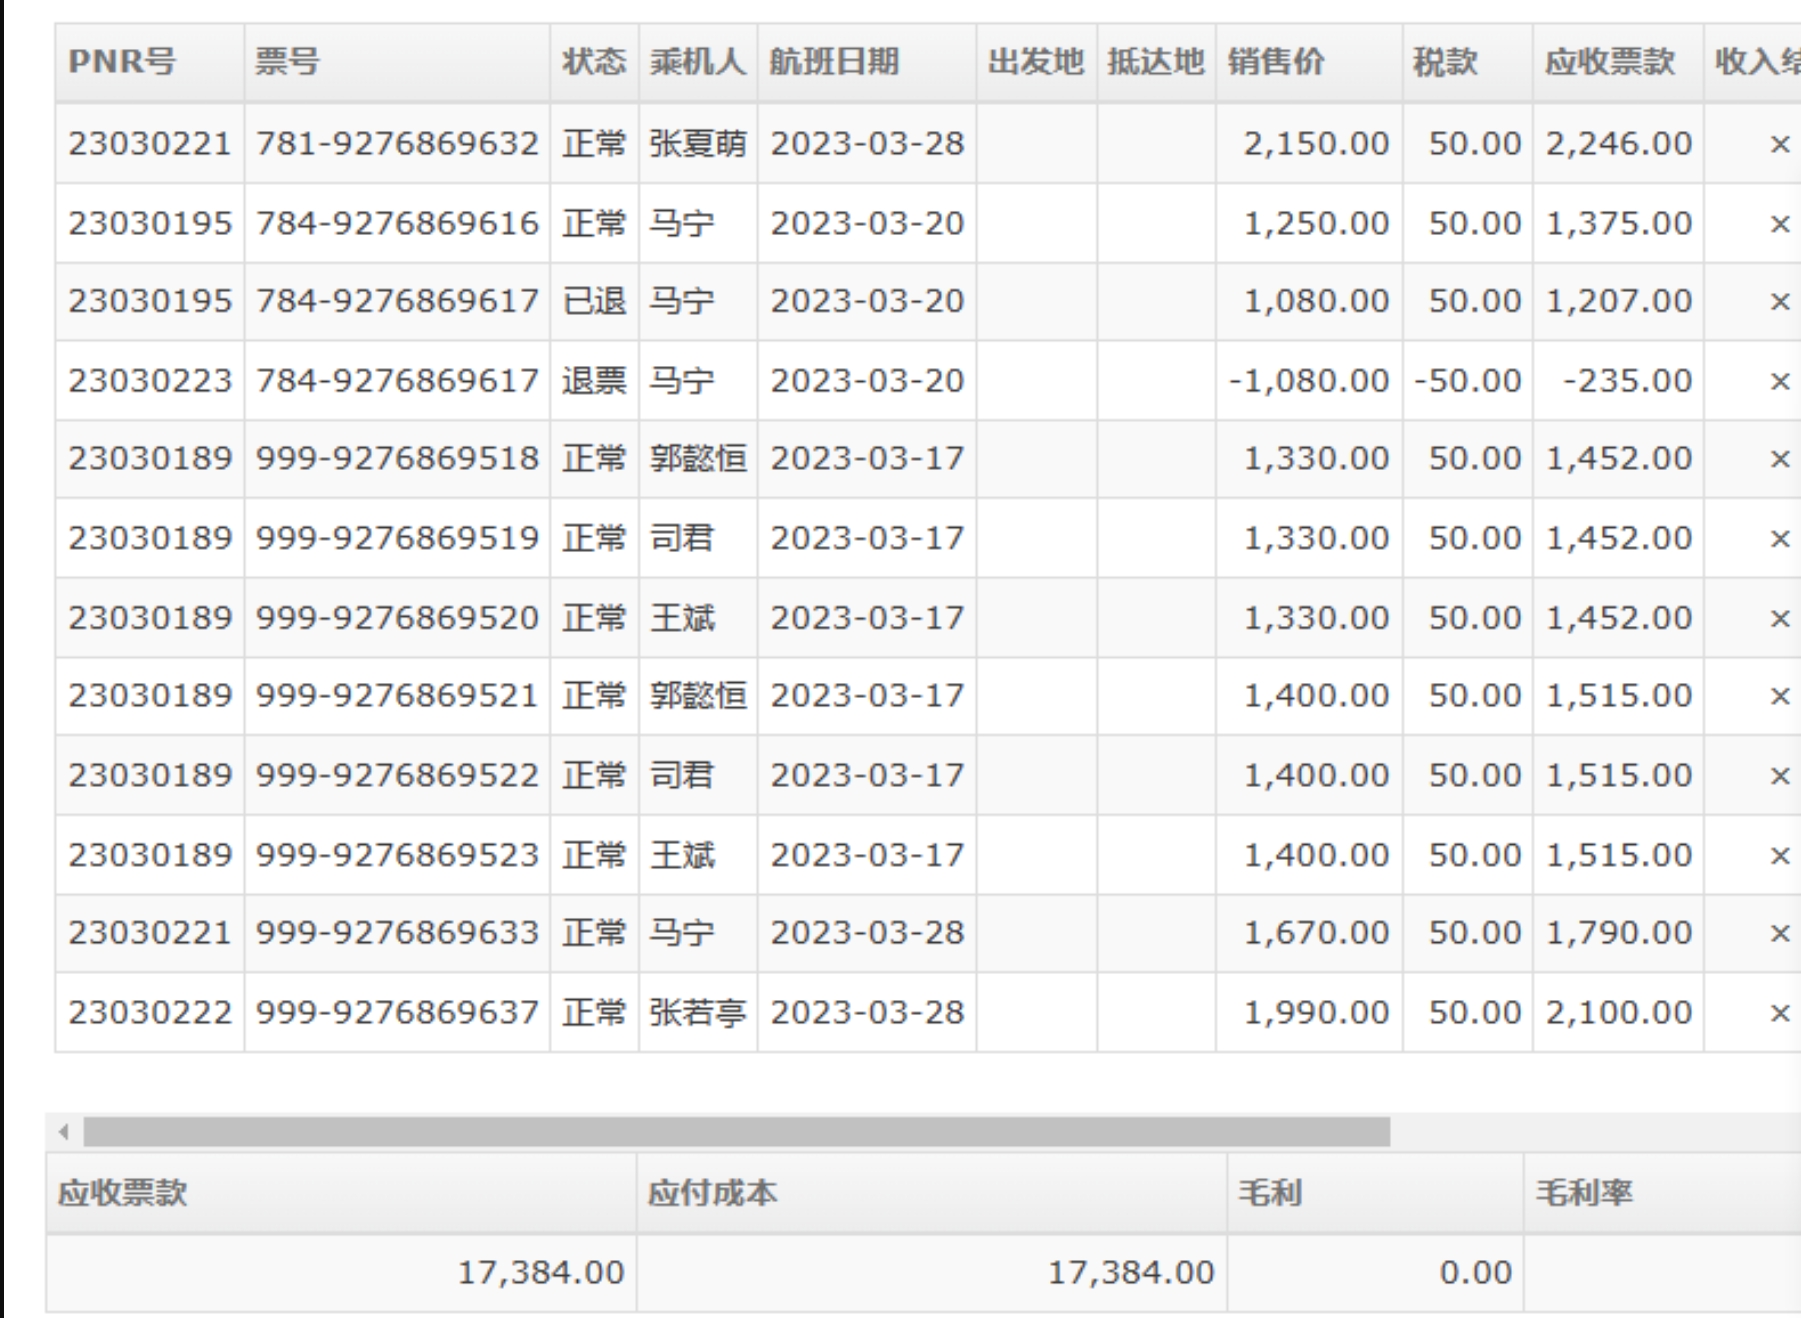Click the × icon in ticket 784-9276869616 row
1801x1318 pixels.
click(1779, 223)
